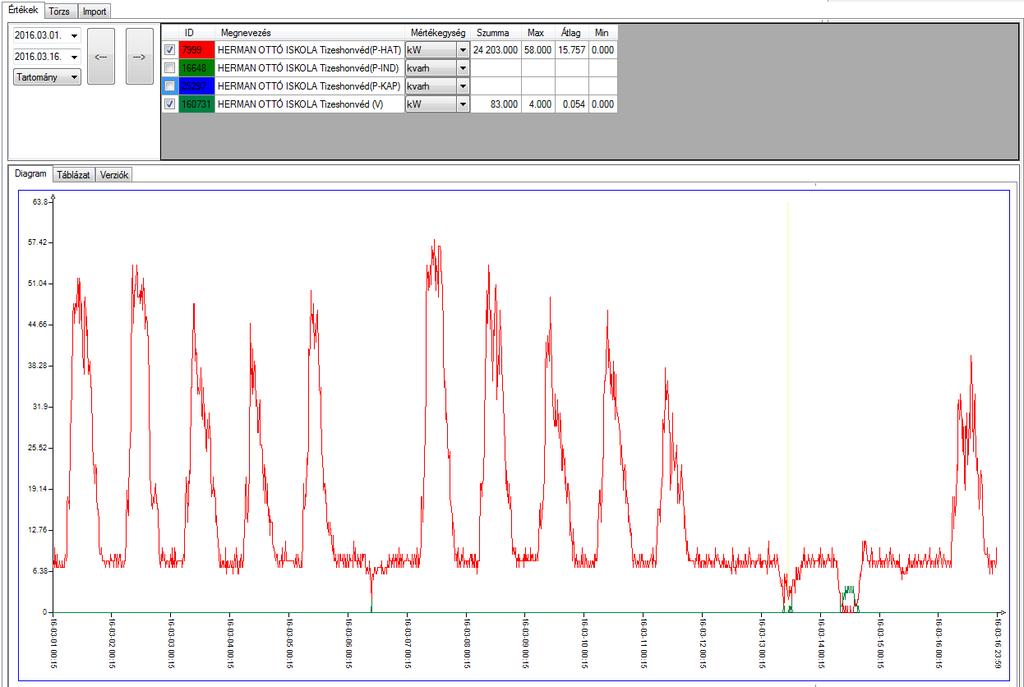This screenshot has height=687, width=1024.
Task: Open the kW unit dropdown for P-HAT
Action: [462, 50]
